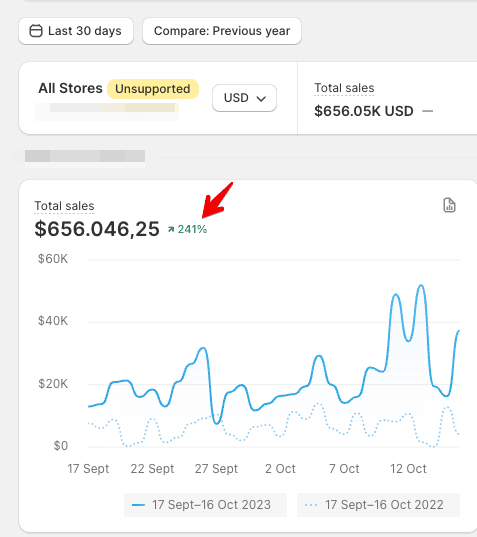The image size is (477, 537).
Task: Open the Total sales report icon
Action: pyautogui.click(x=449, y=205)
